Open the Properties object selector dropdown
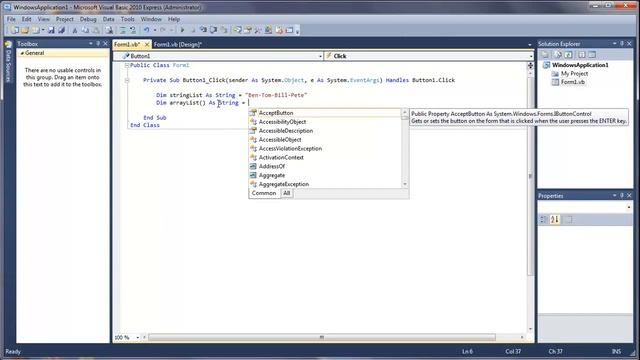Viewport: 640px width, 360px height. [x=629, y=207]
